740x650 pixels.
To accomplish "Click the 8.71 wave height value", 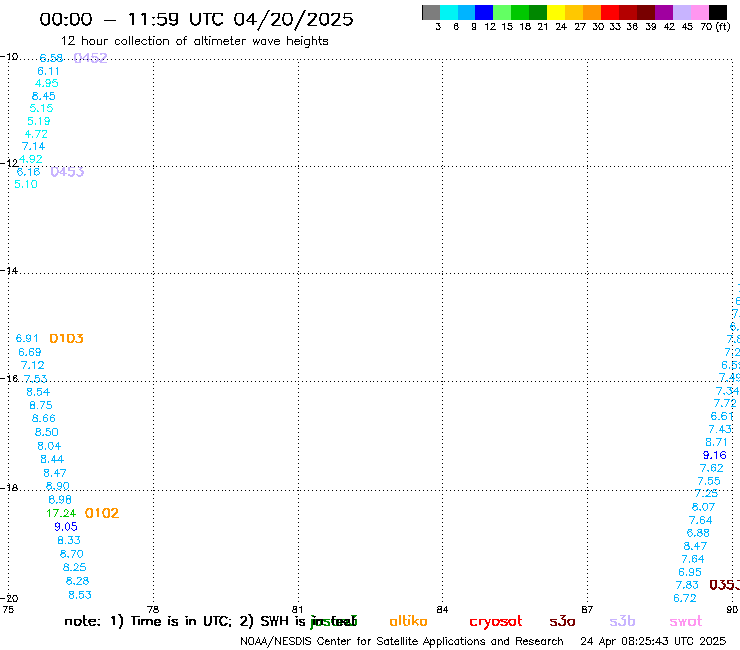I will [716, 442].
